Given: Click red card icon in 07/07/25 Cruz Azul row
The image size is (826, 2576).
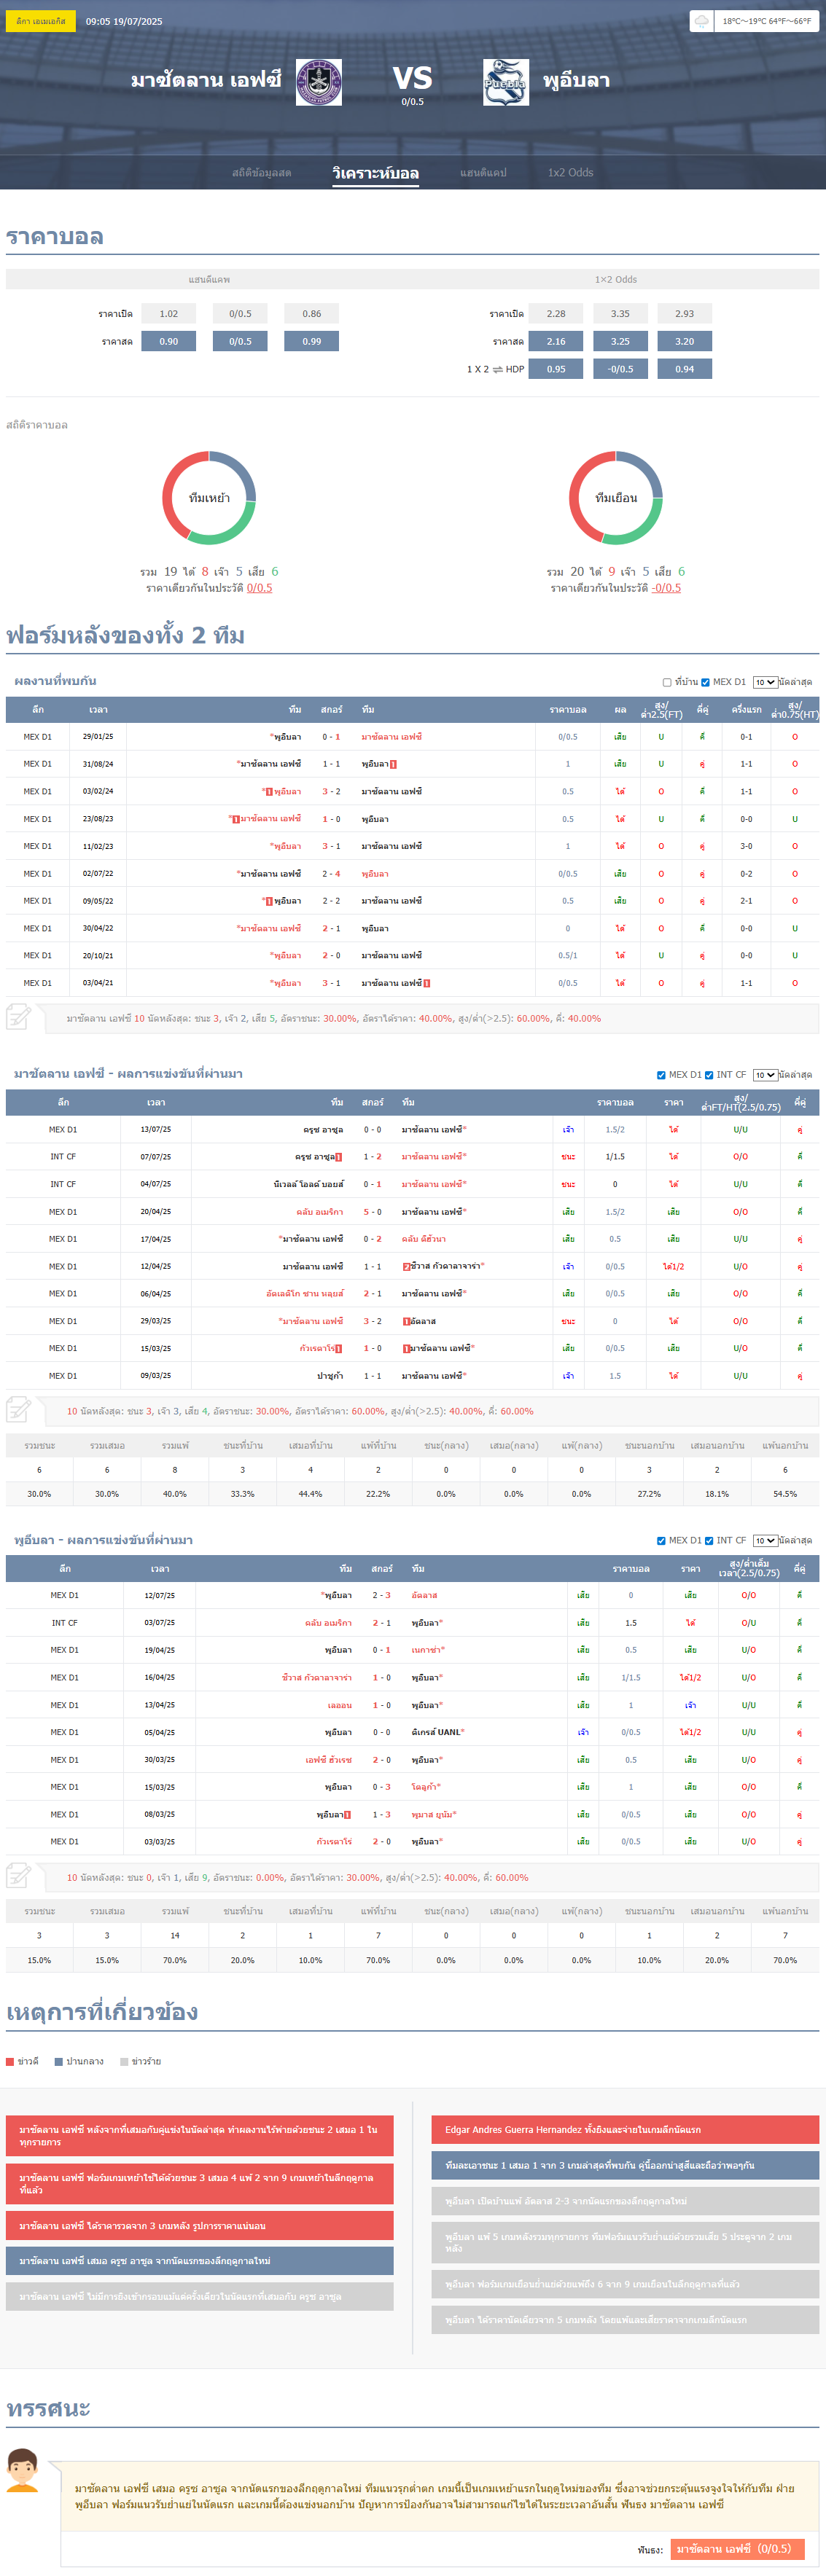Looking at the screenshot, I should (x=339, y=1157).
